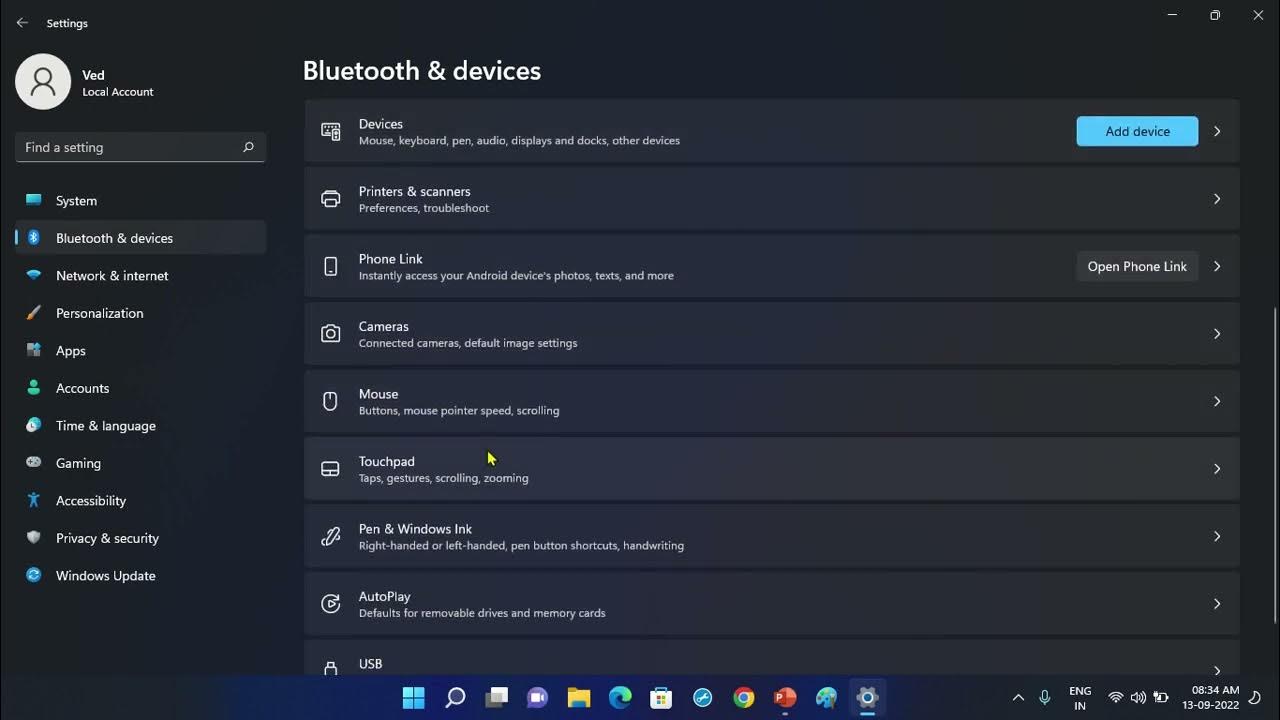
Task: Click the Touchpad title text
Action: [x=387, y=461]
